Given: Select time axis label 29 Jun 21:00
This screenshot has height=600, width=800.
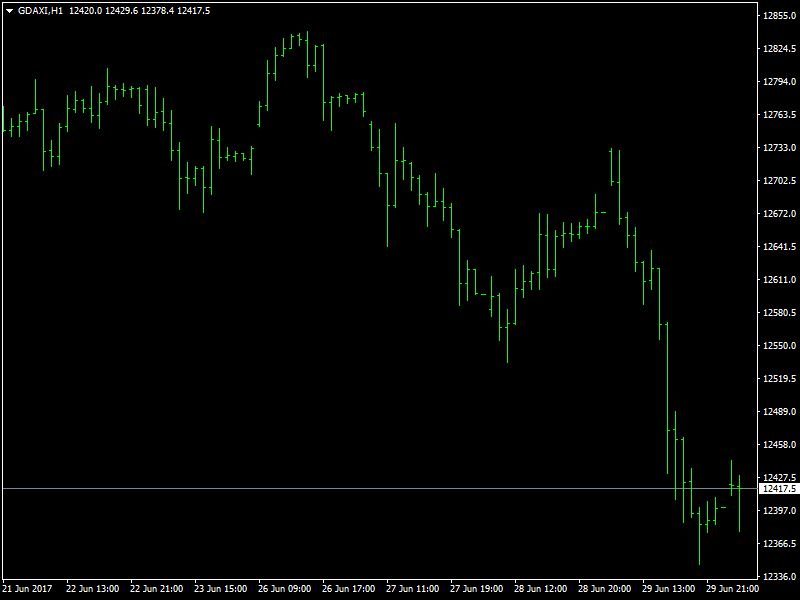Looking at the screenshot, I should tap(733, 589).
